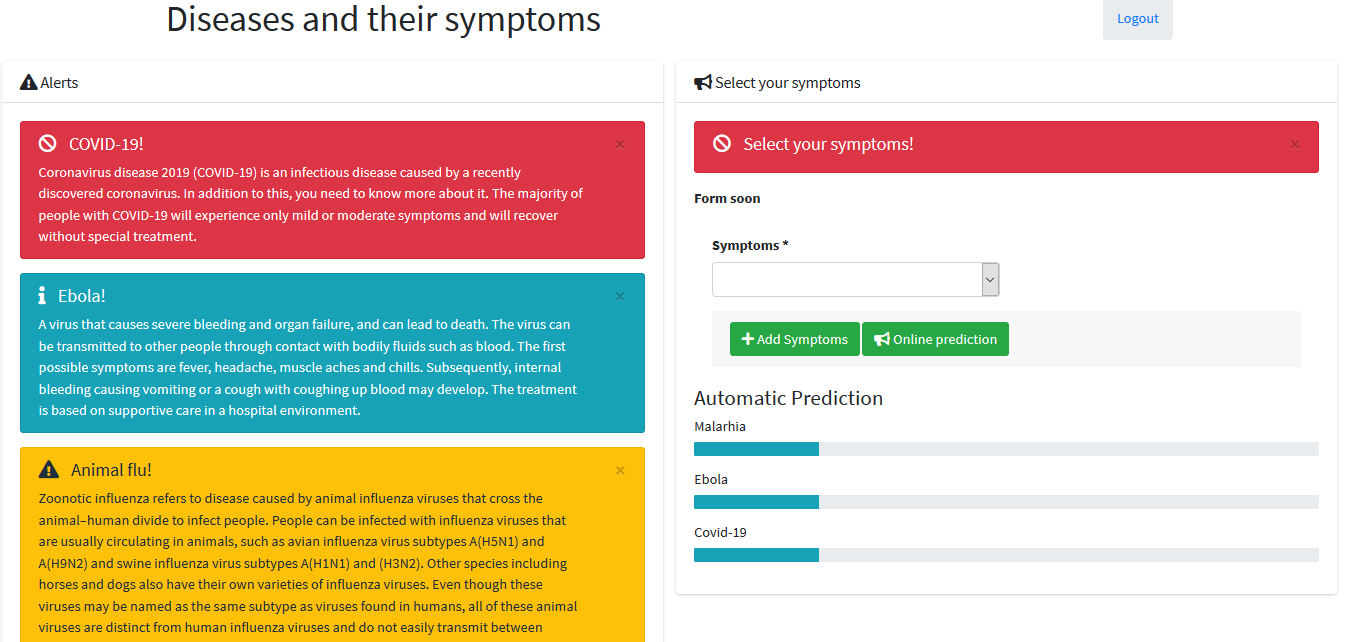Open the Symptoms dropdown list
Image resolution: width=1345 pixels, height=642 pixels.
coord(855,280)
